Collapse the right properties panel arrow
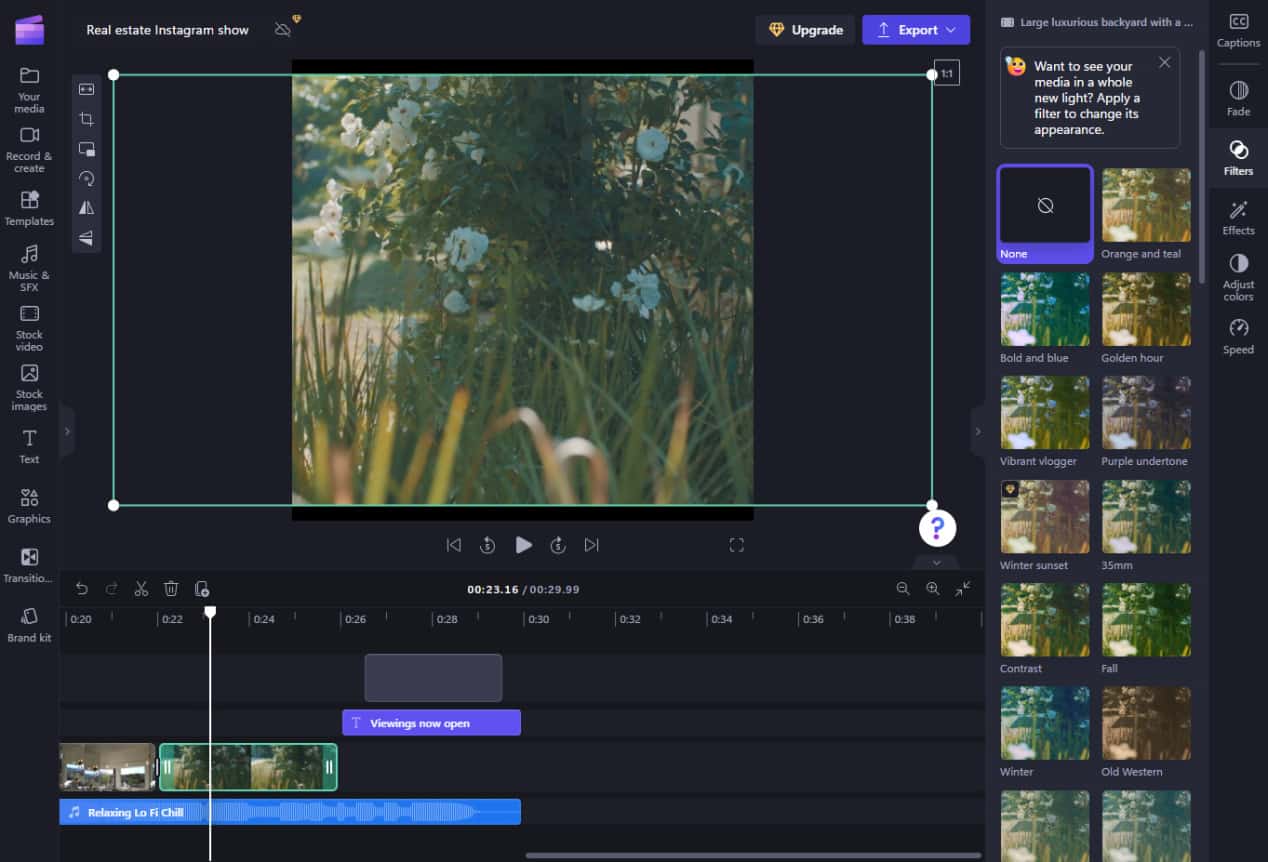Image resolution: width=1268 pixels, height=862 pixels. click(x=978, y=431)
